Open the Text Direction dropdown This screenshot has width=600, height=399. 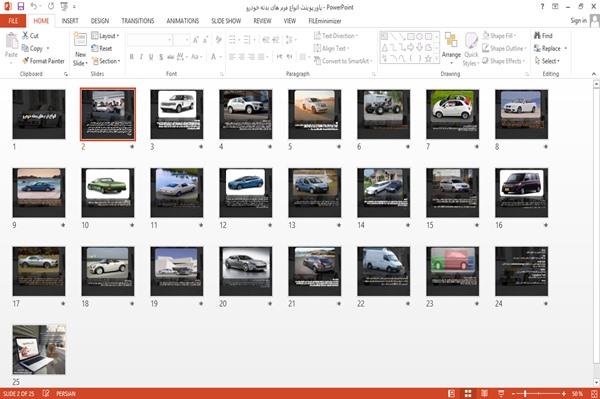point(336,36)
